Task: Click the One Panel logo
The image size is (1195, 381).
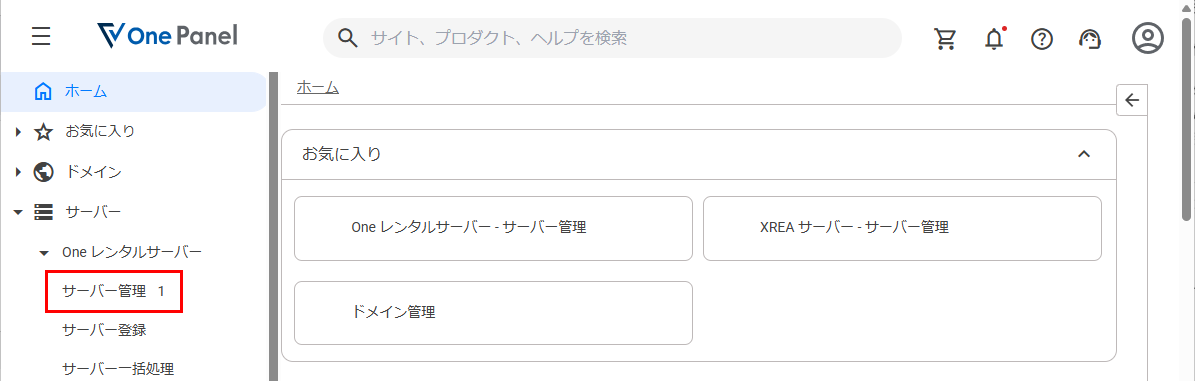Action: coord(168,36)
